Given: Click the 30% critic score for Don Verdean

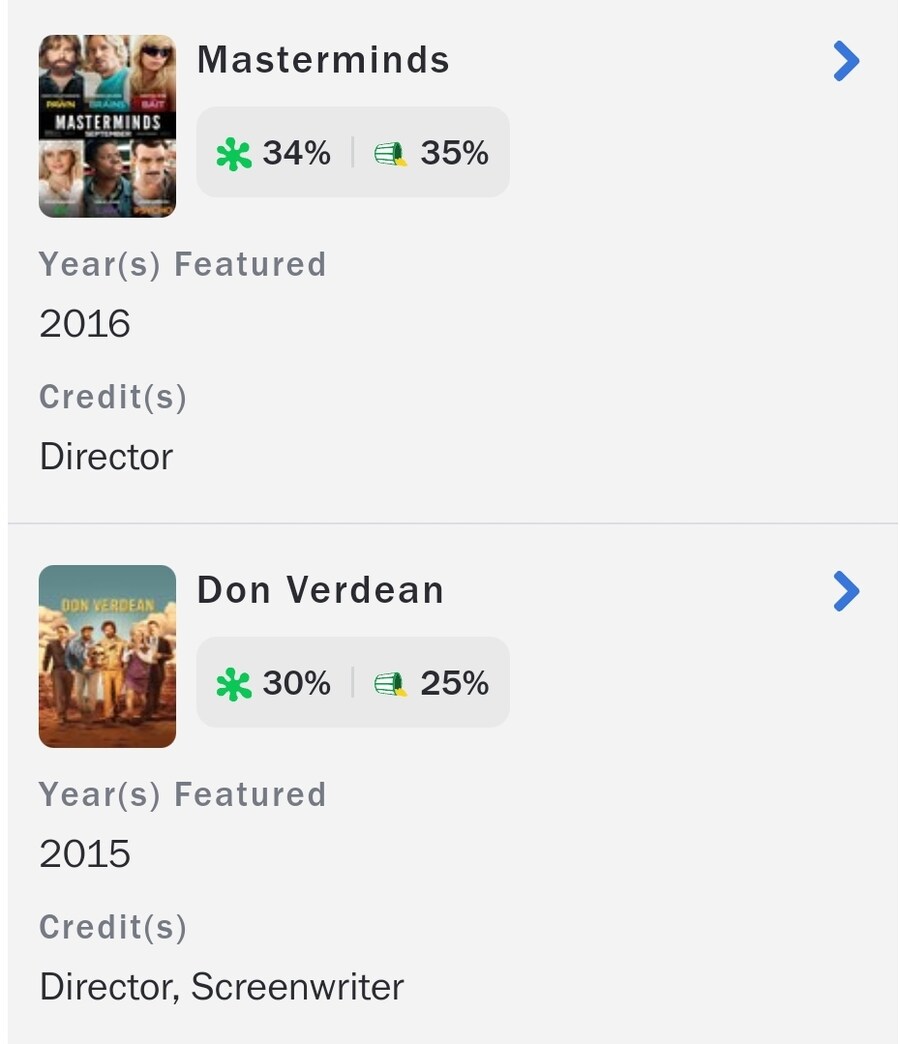Looking at the screenshot, I should click(x=296, y=683).
